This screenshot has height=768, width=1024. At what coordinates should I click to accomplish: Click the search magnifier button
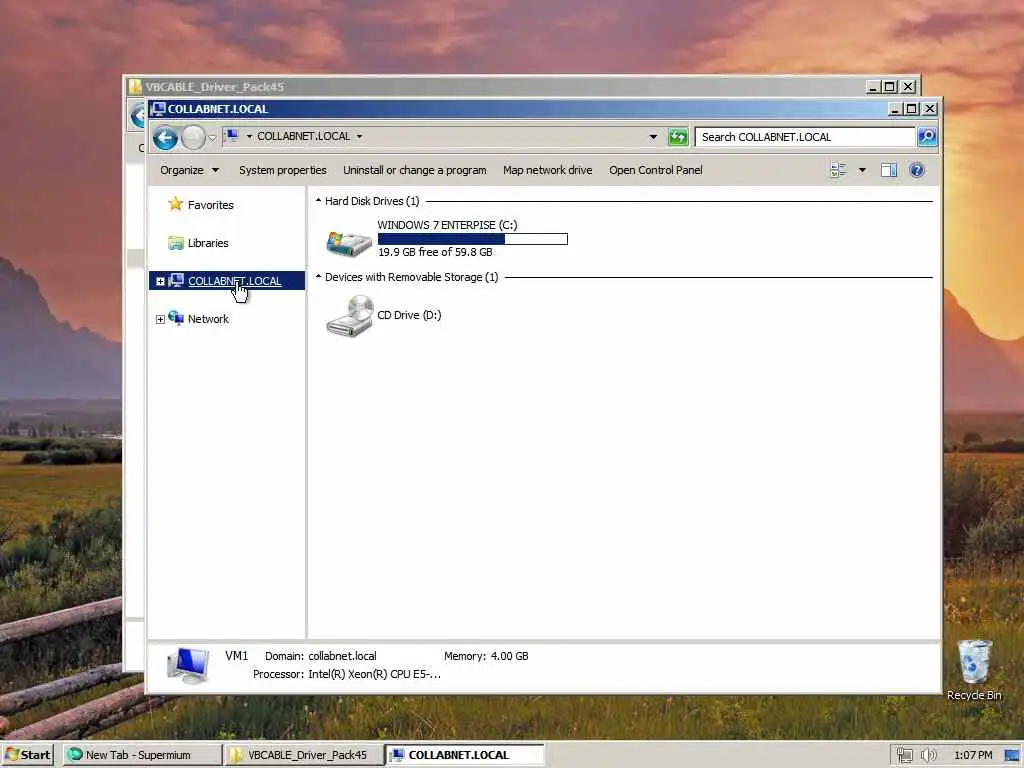click(927, 136)
